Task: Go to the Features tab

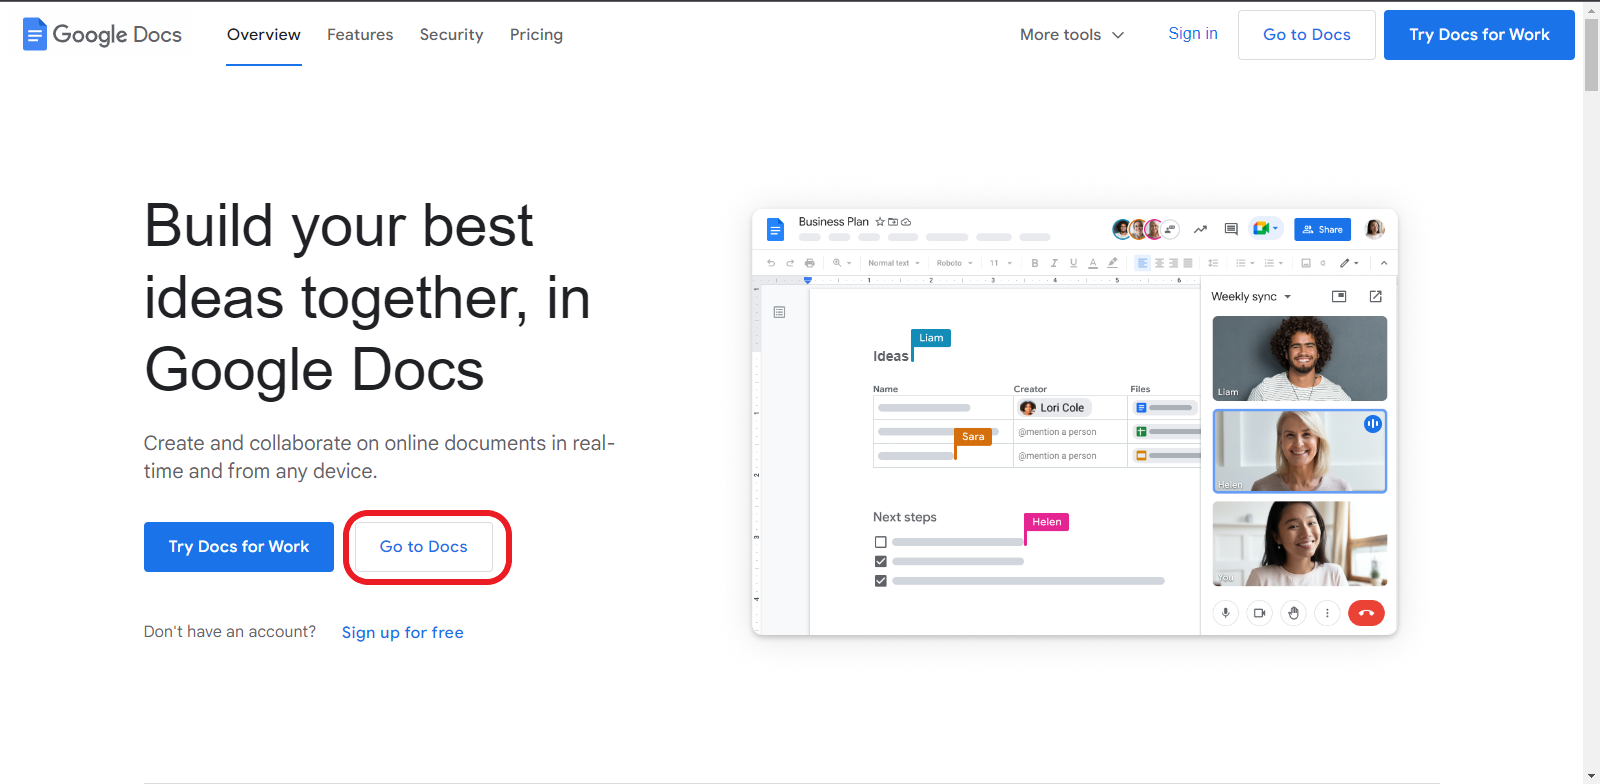Action: click(x=360, y=34)
